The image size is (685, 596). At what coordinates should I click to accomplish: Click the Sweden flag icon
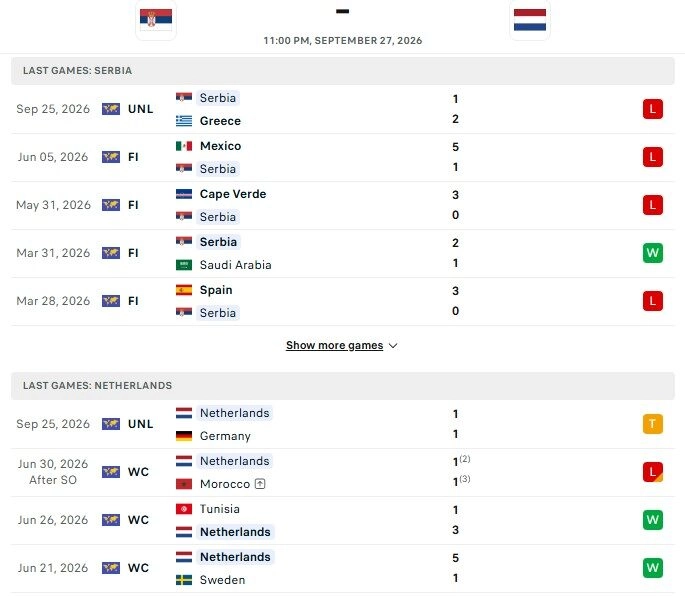coord(184,580)
